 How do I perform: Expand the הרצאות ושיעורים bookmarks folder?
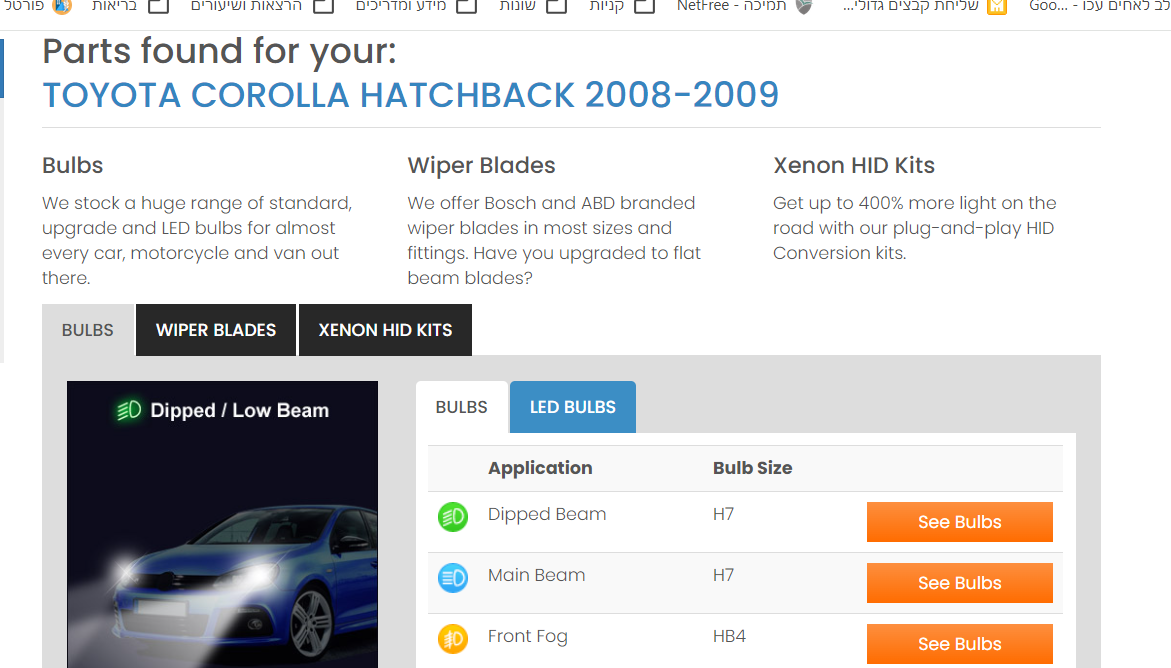pos(323,7)
